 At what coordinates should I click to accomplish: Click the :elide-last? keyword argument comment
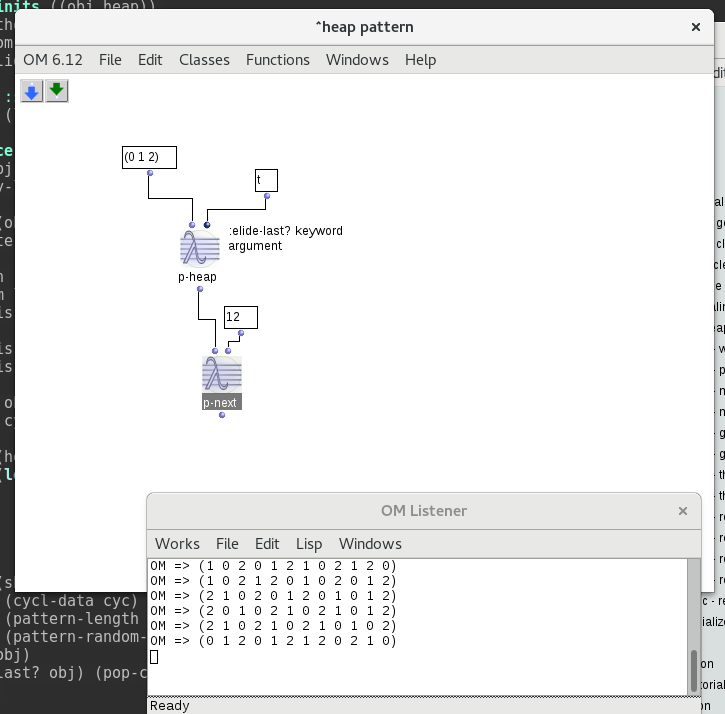tap(285, 238)
